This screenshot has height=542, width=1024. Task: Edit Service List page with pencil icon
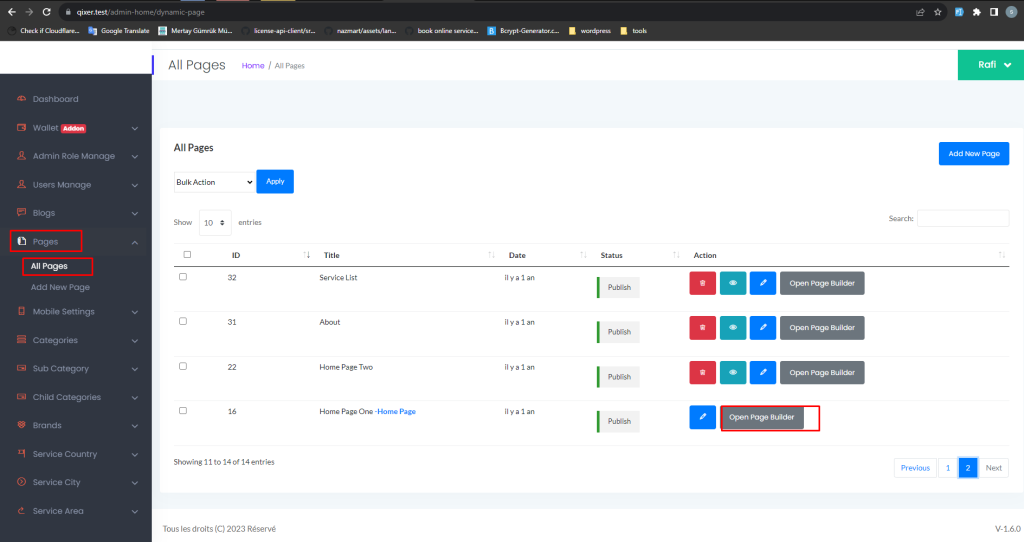(763, 283)
